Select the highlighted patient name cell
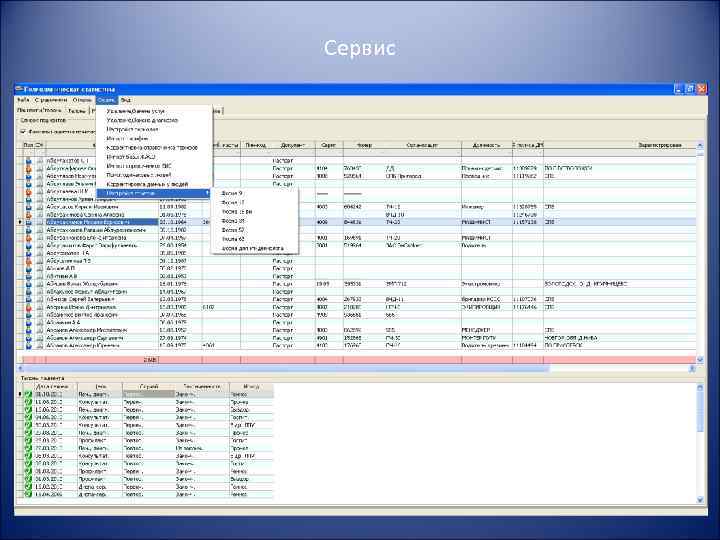 point(101,222)
